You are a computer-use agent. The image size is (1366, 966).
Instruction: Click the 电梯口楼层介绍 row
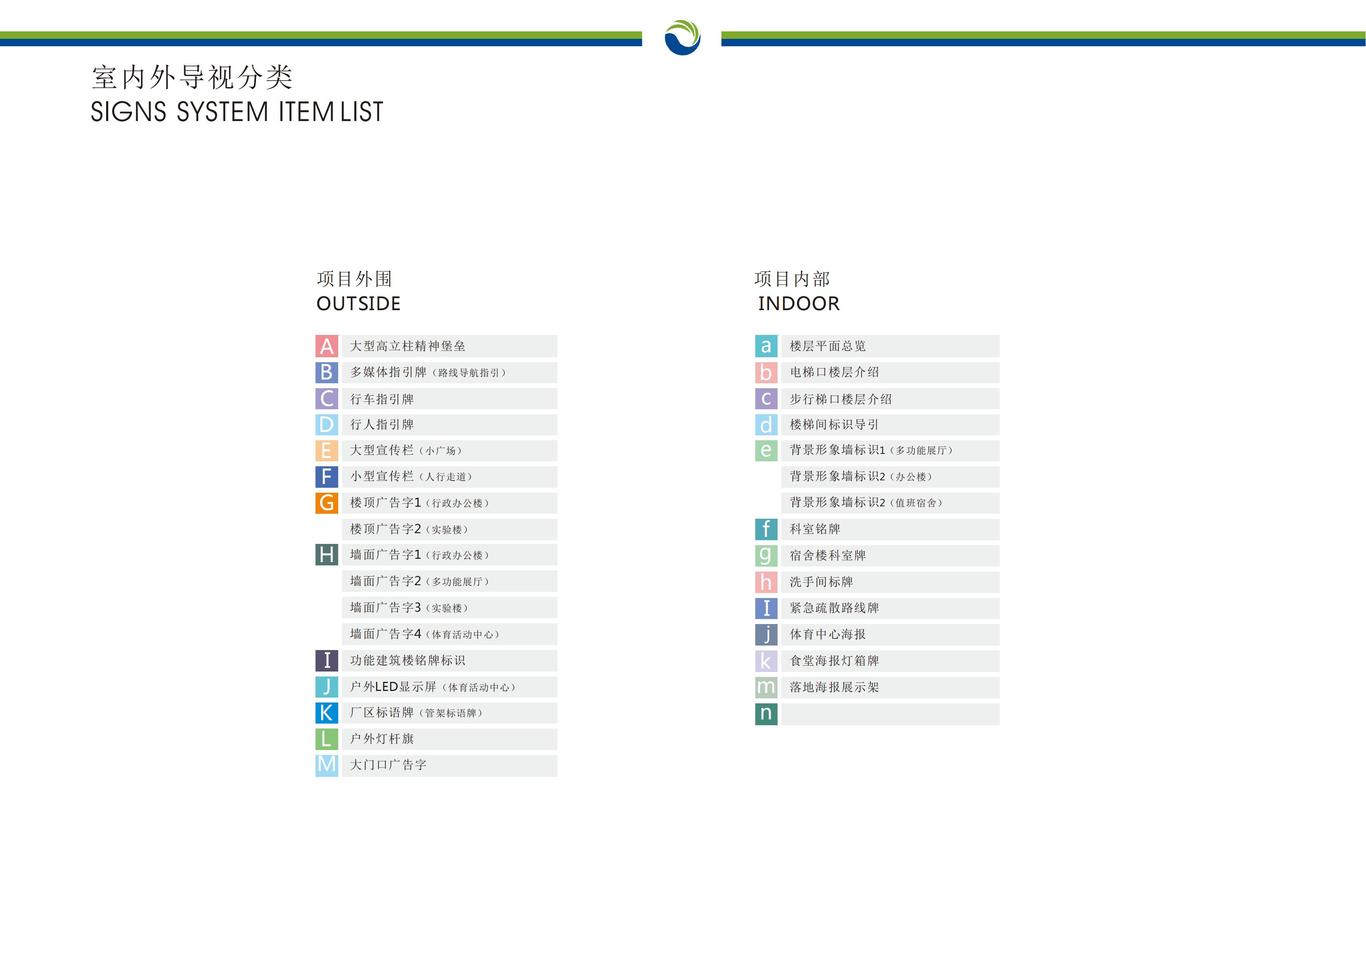[x=890, y=372]
